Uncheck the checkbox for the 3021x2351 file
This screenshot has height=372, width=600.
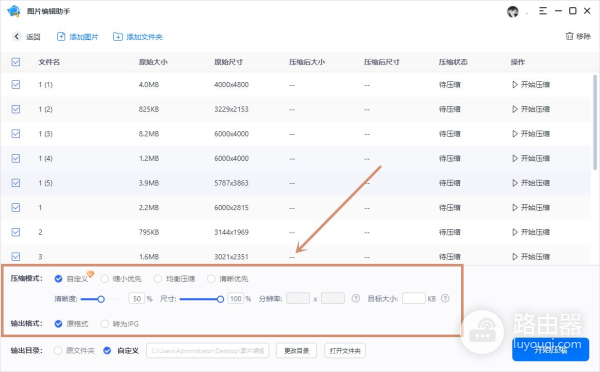coord(16,256)
